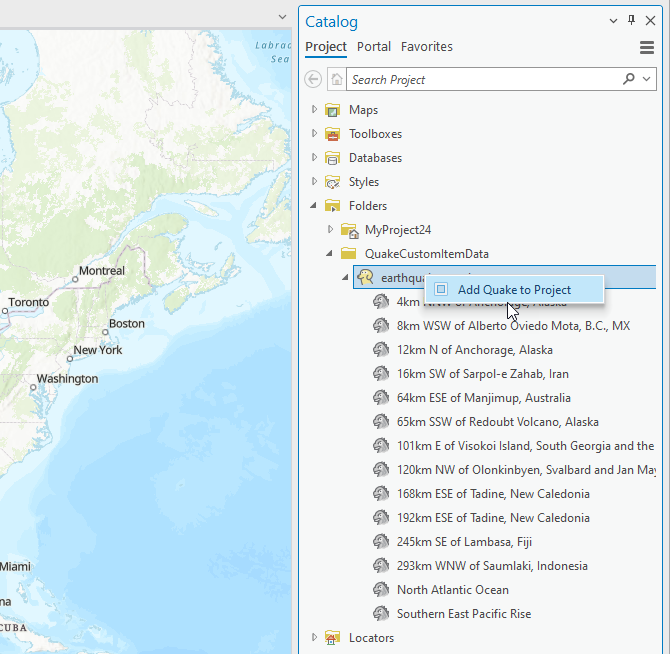Click quake icon for 12km N of Anchorage

[x=381, y=349]
